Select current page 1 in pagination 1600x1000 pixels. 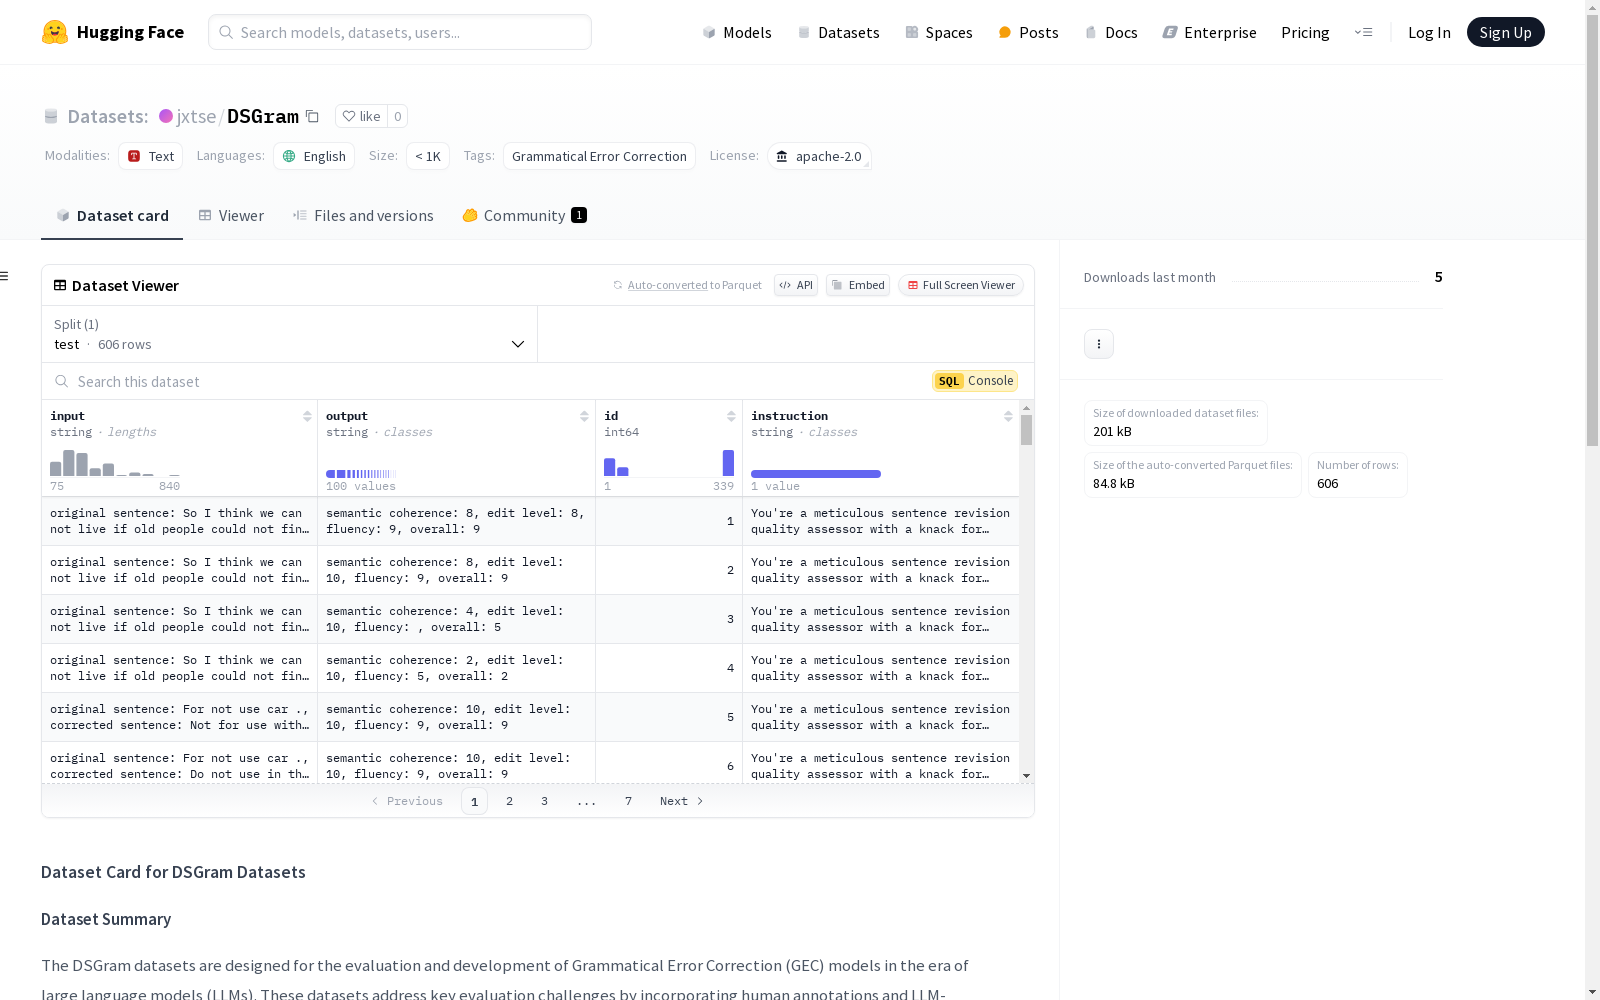tap(474, 801)
